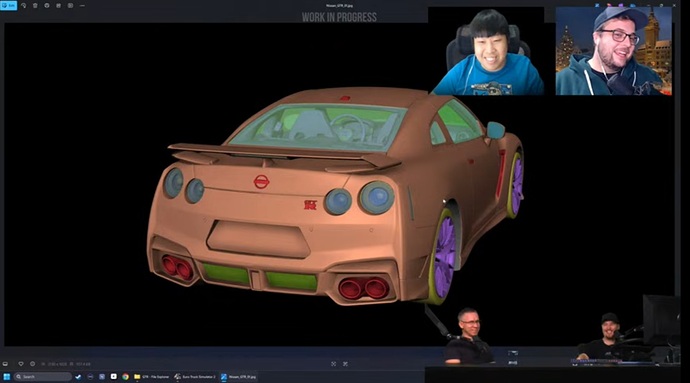Click the rotate image icon
Image resolution: width=690 pixels, height=383 pixels.
tap(23, 6)
